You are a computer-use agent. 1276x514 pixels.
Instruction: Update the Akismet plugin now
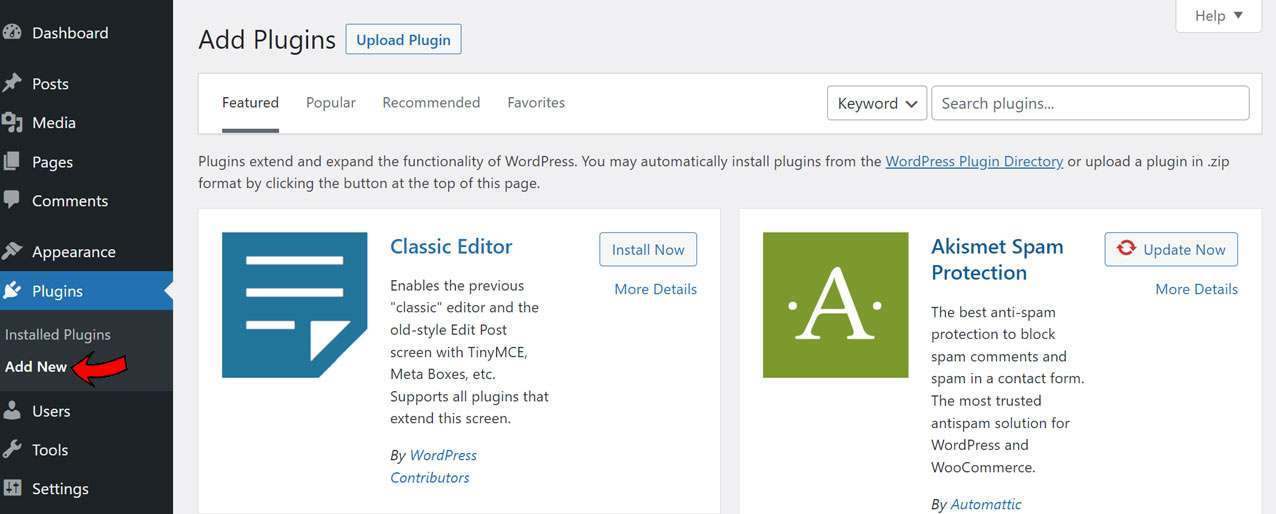[x=1171, y=249]
